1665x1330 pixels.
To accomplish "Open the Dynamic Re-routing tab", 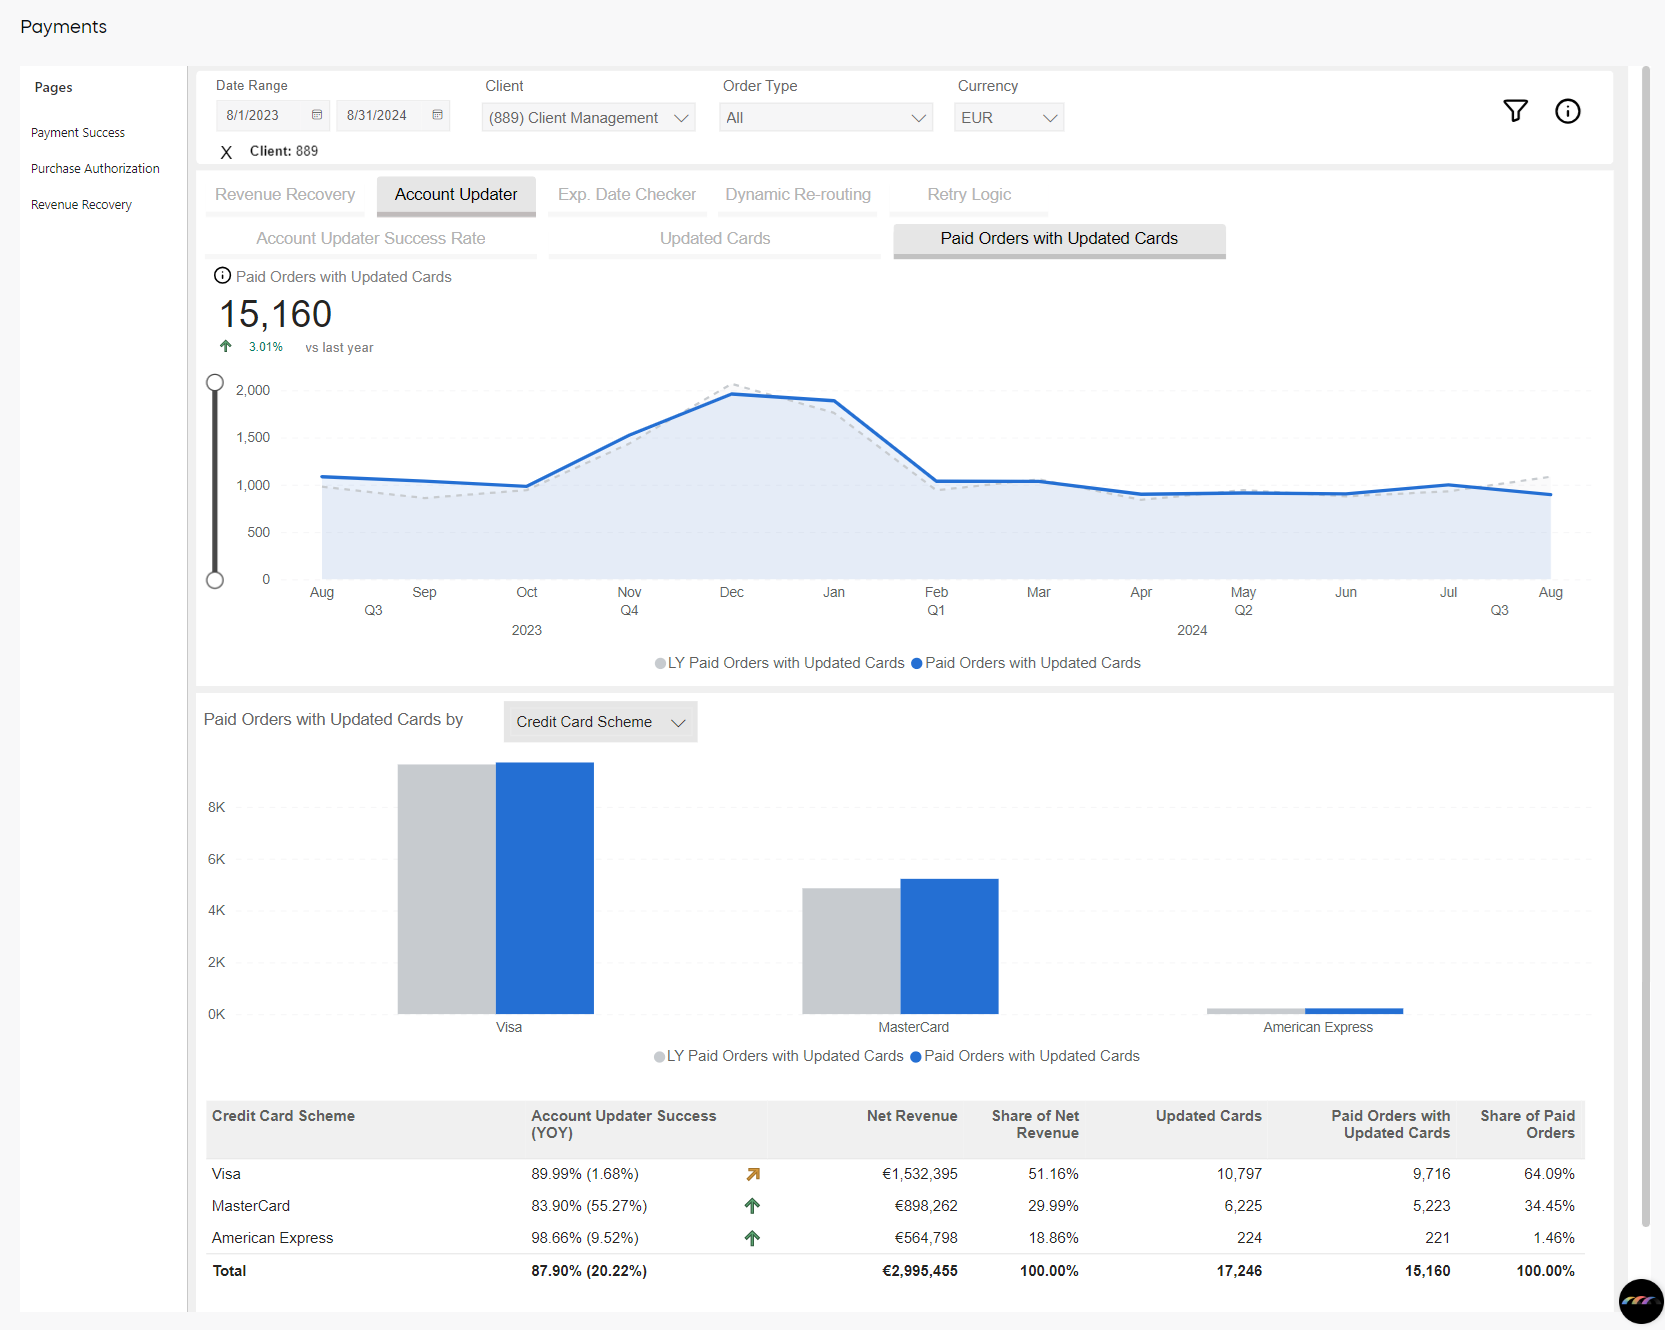I will coord(798,195).
